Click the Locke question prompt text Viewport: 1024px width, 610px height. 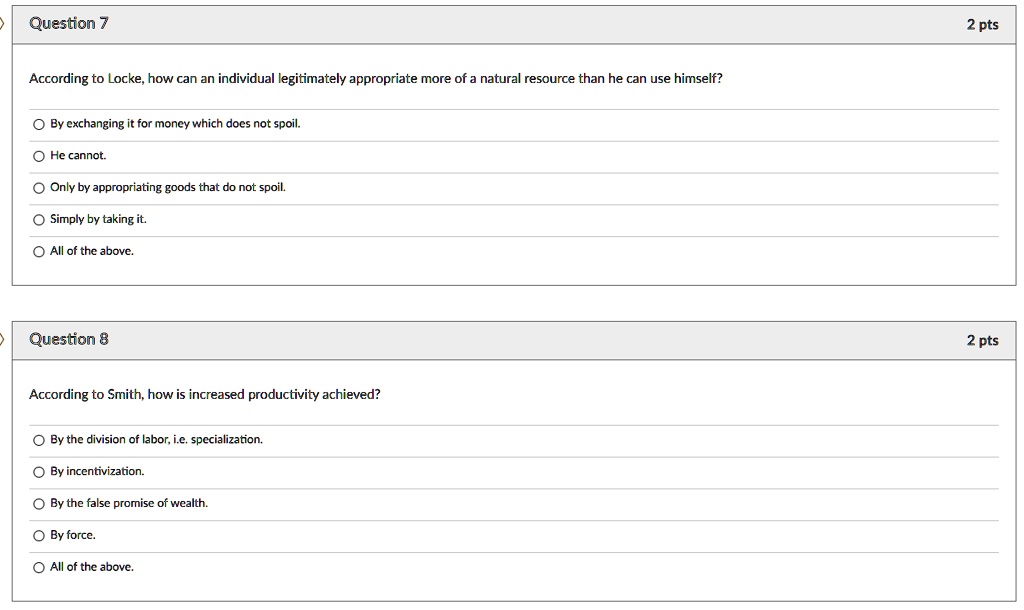click(x=376, y=79)
